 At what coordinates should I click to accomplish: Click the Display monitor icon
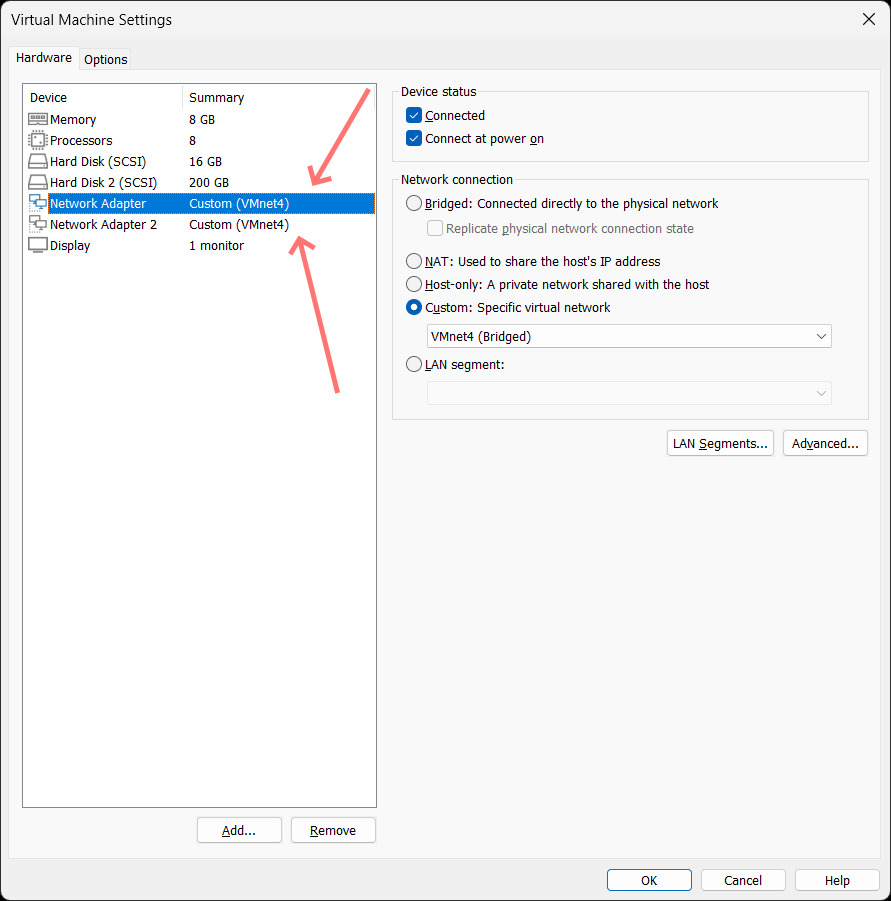[x=37, y=246]
